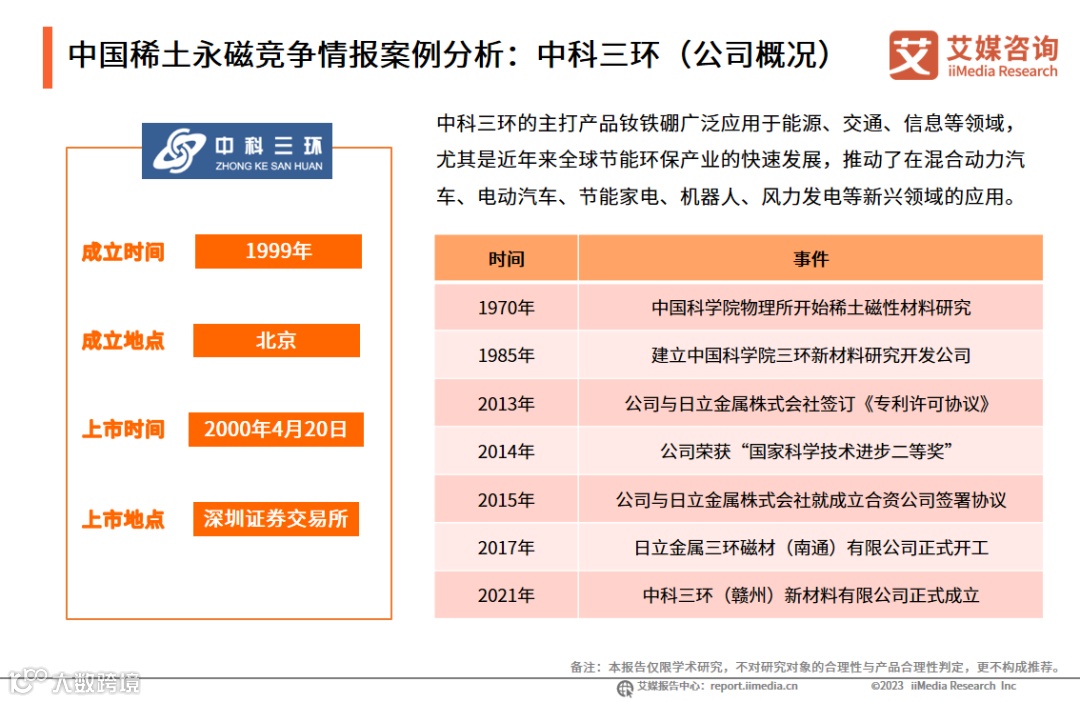Screen dimensions: 1080x702
Task: Click the Zhong Ke San Huan company logo
Action: (x=237, y=151)
